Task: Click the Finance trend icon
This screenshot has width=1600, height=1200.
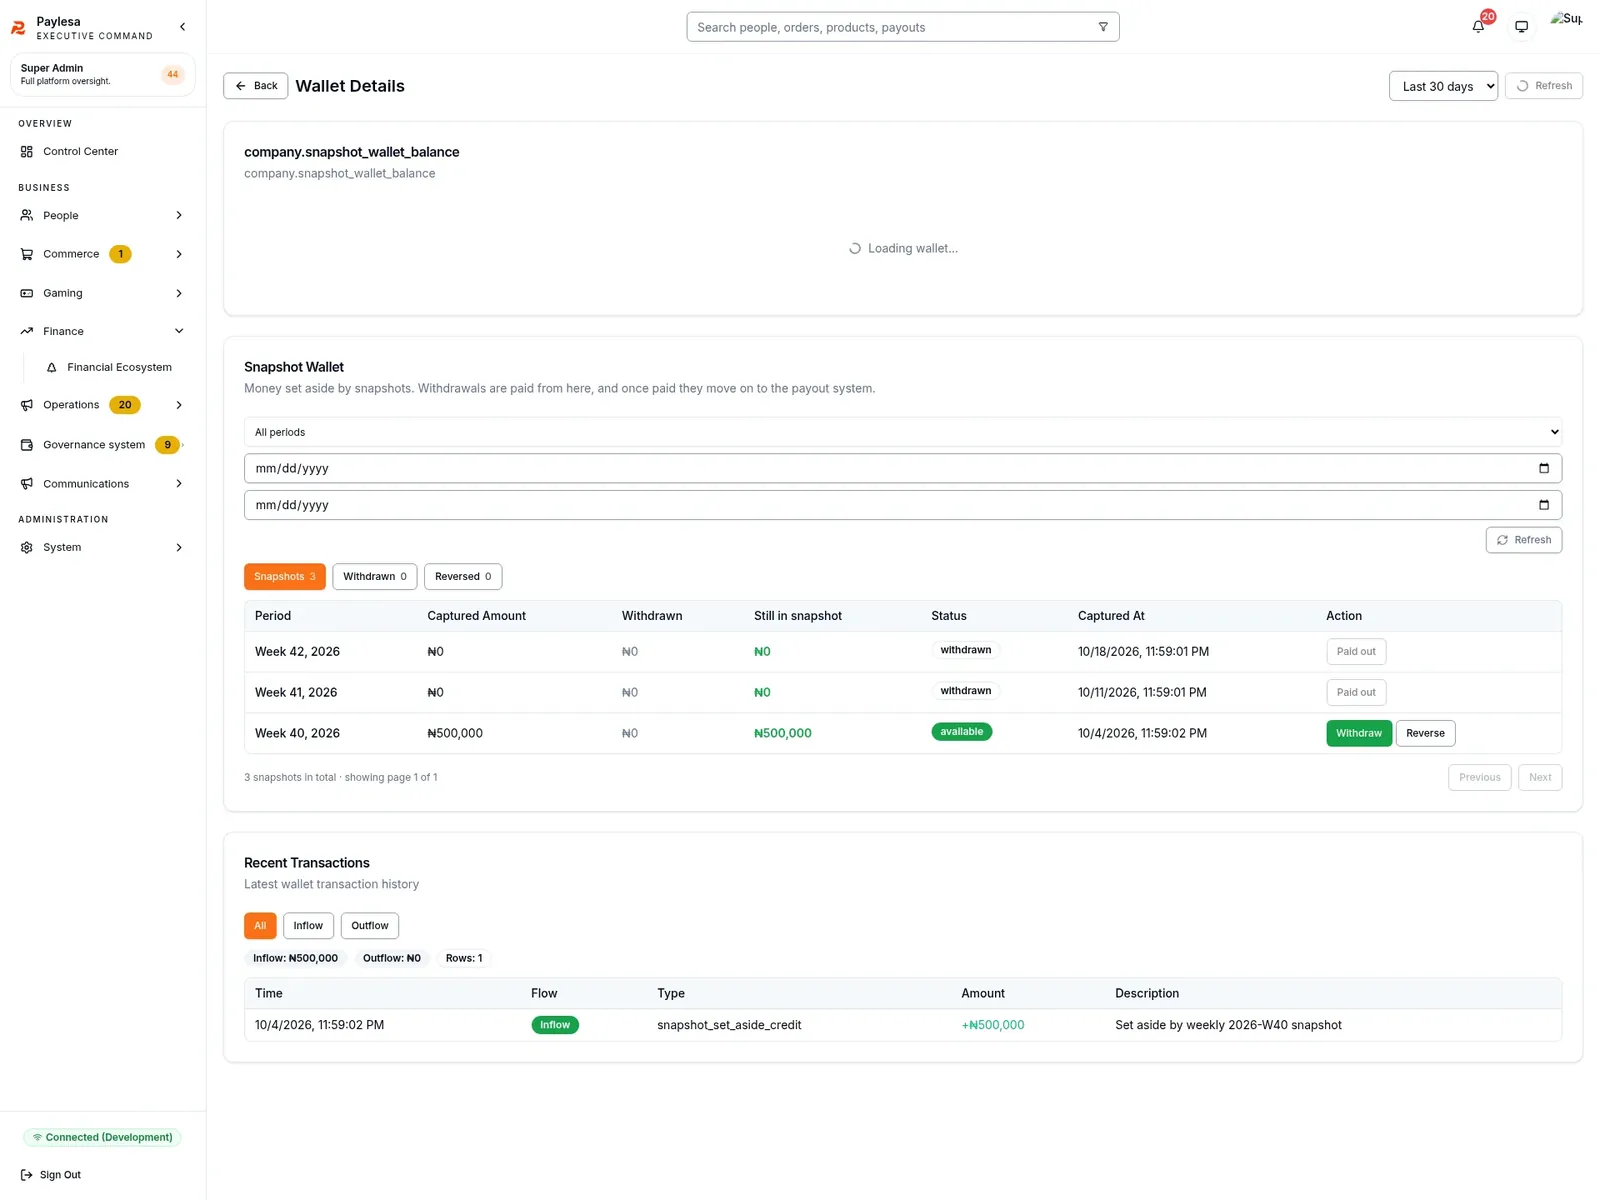Action: coord(27,331)
